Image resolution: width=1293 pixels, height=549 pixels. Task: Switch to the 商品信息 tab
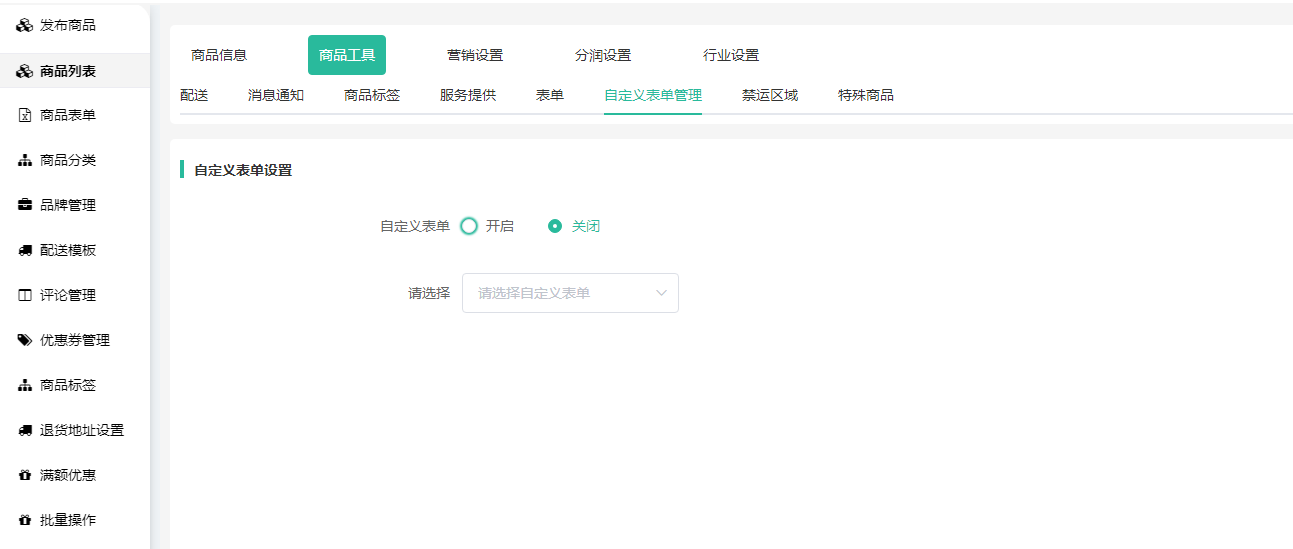point(219,56)
